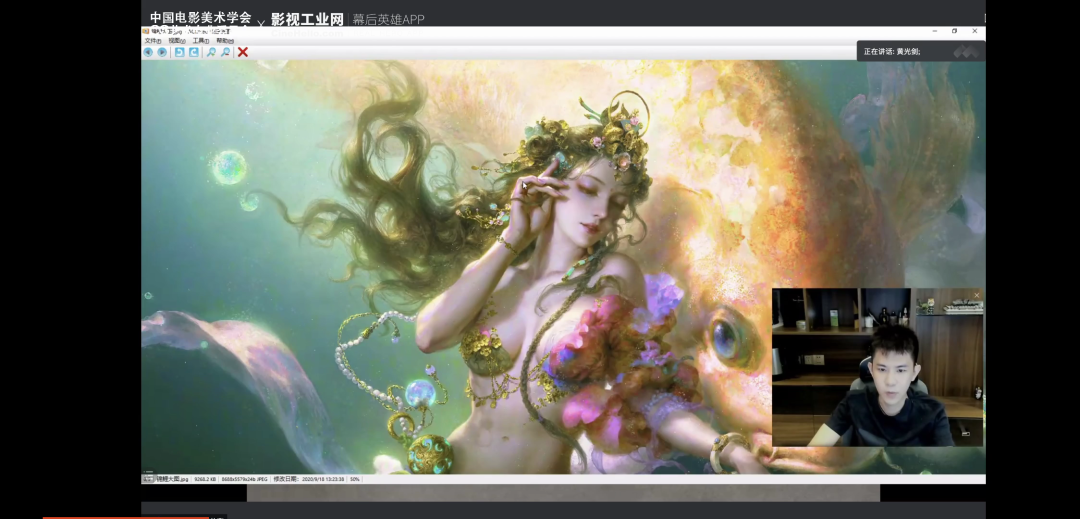Close the image viewer window
The image size is (1080, 519).
click(x=975, y=31)
